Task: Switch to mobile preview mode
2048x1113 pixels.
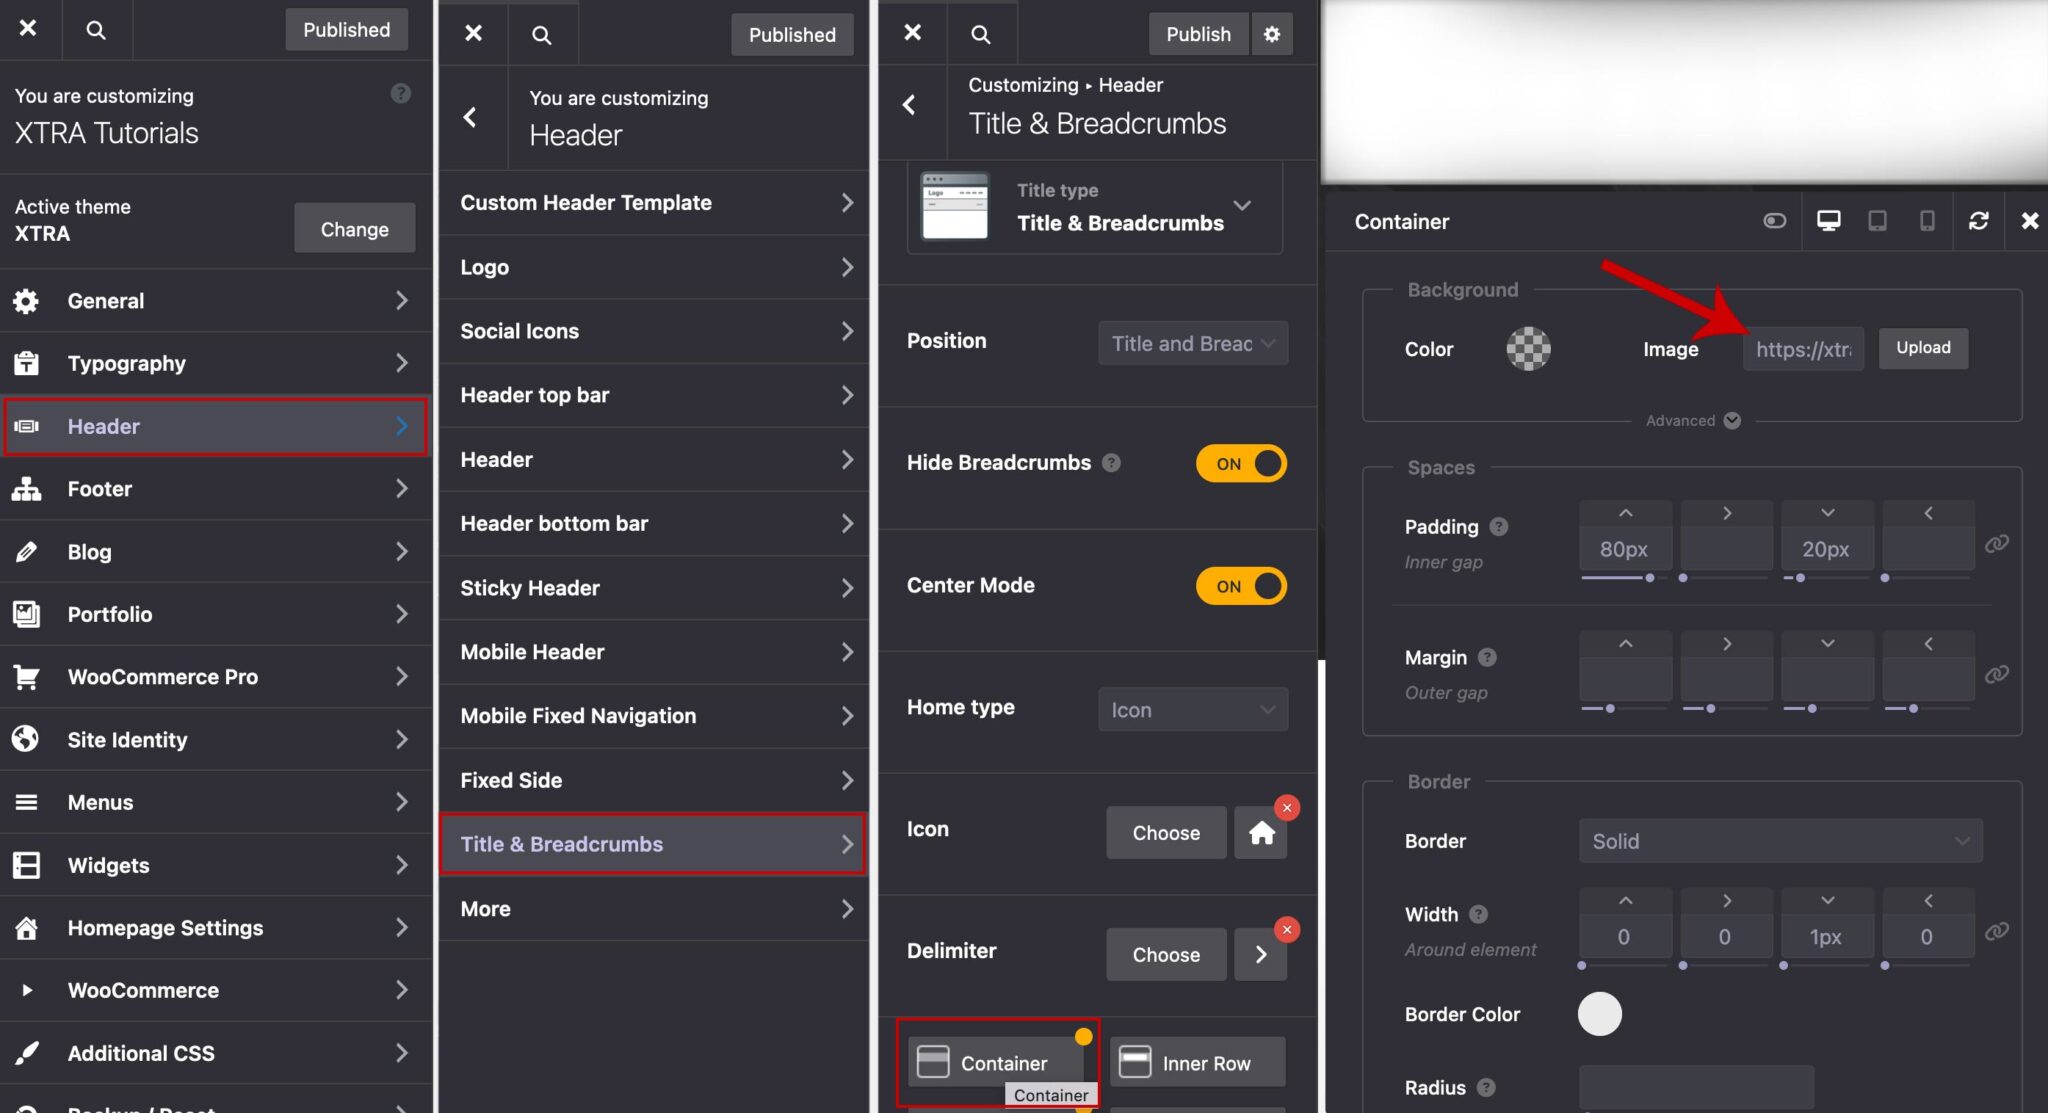Action: [1928, 220]
